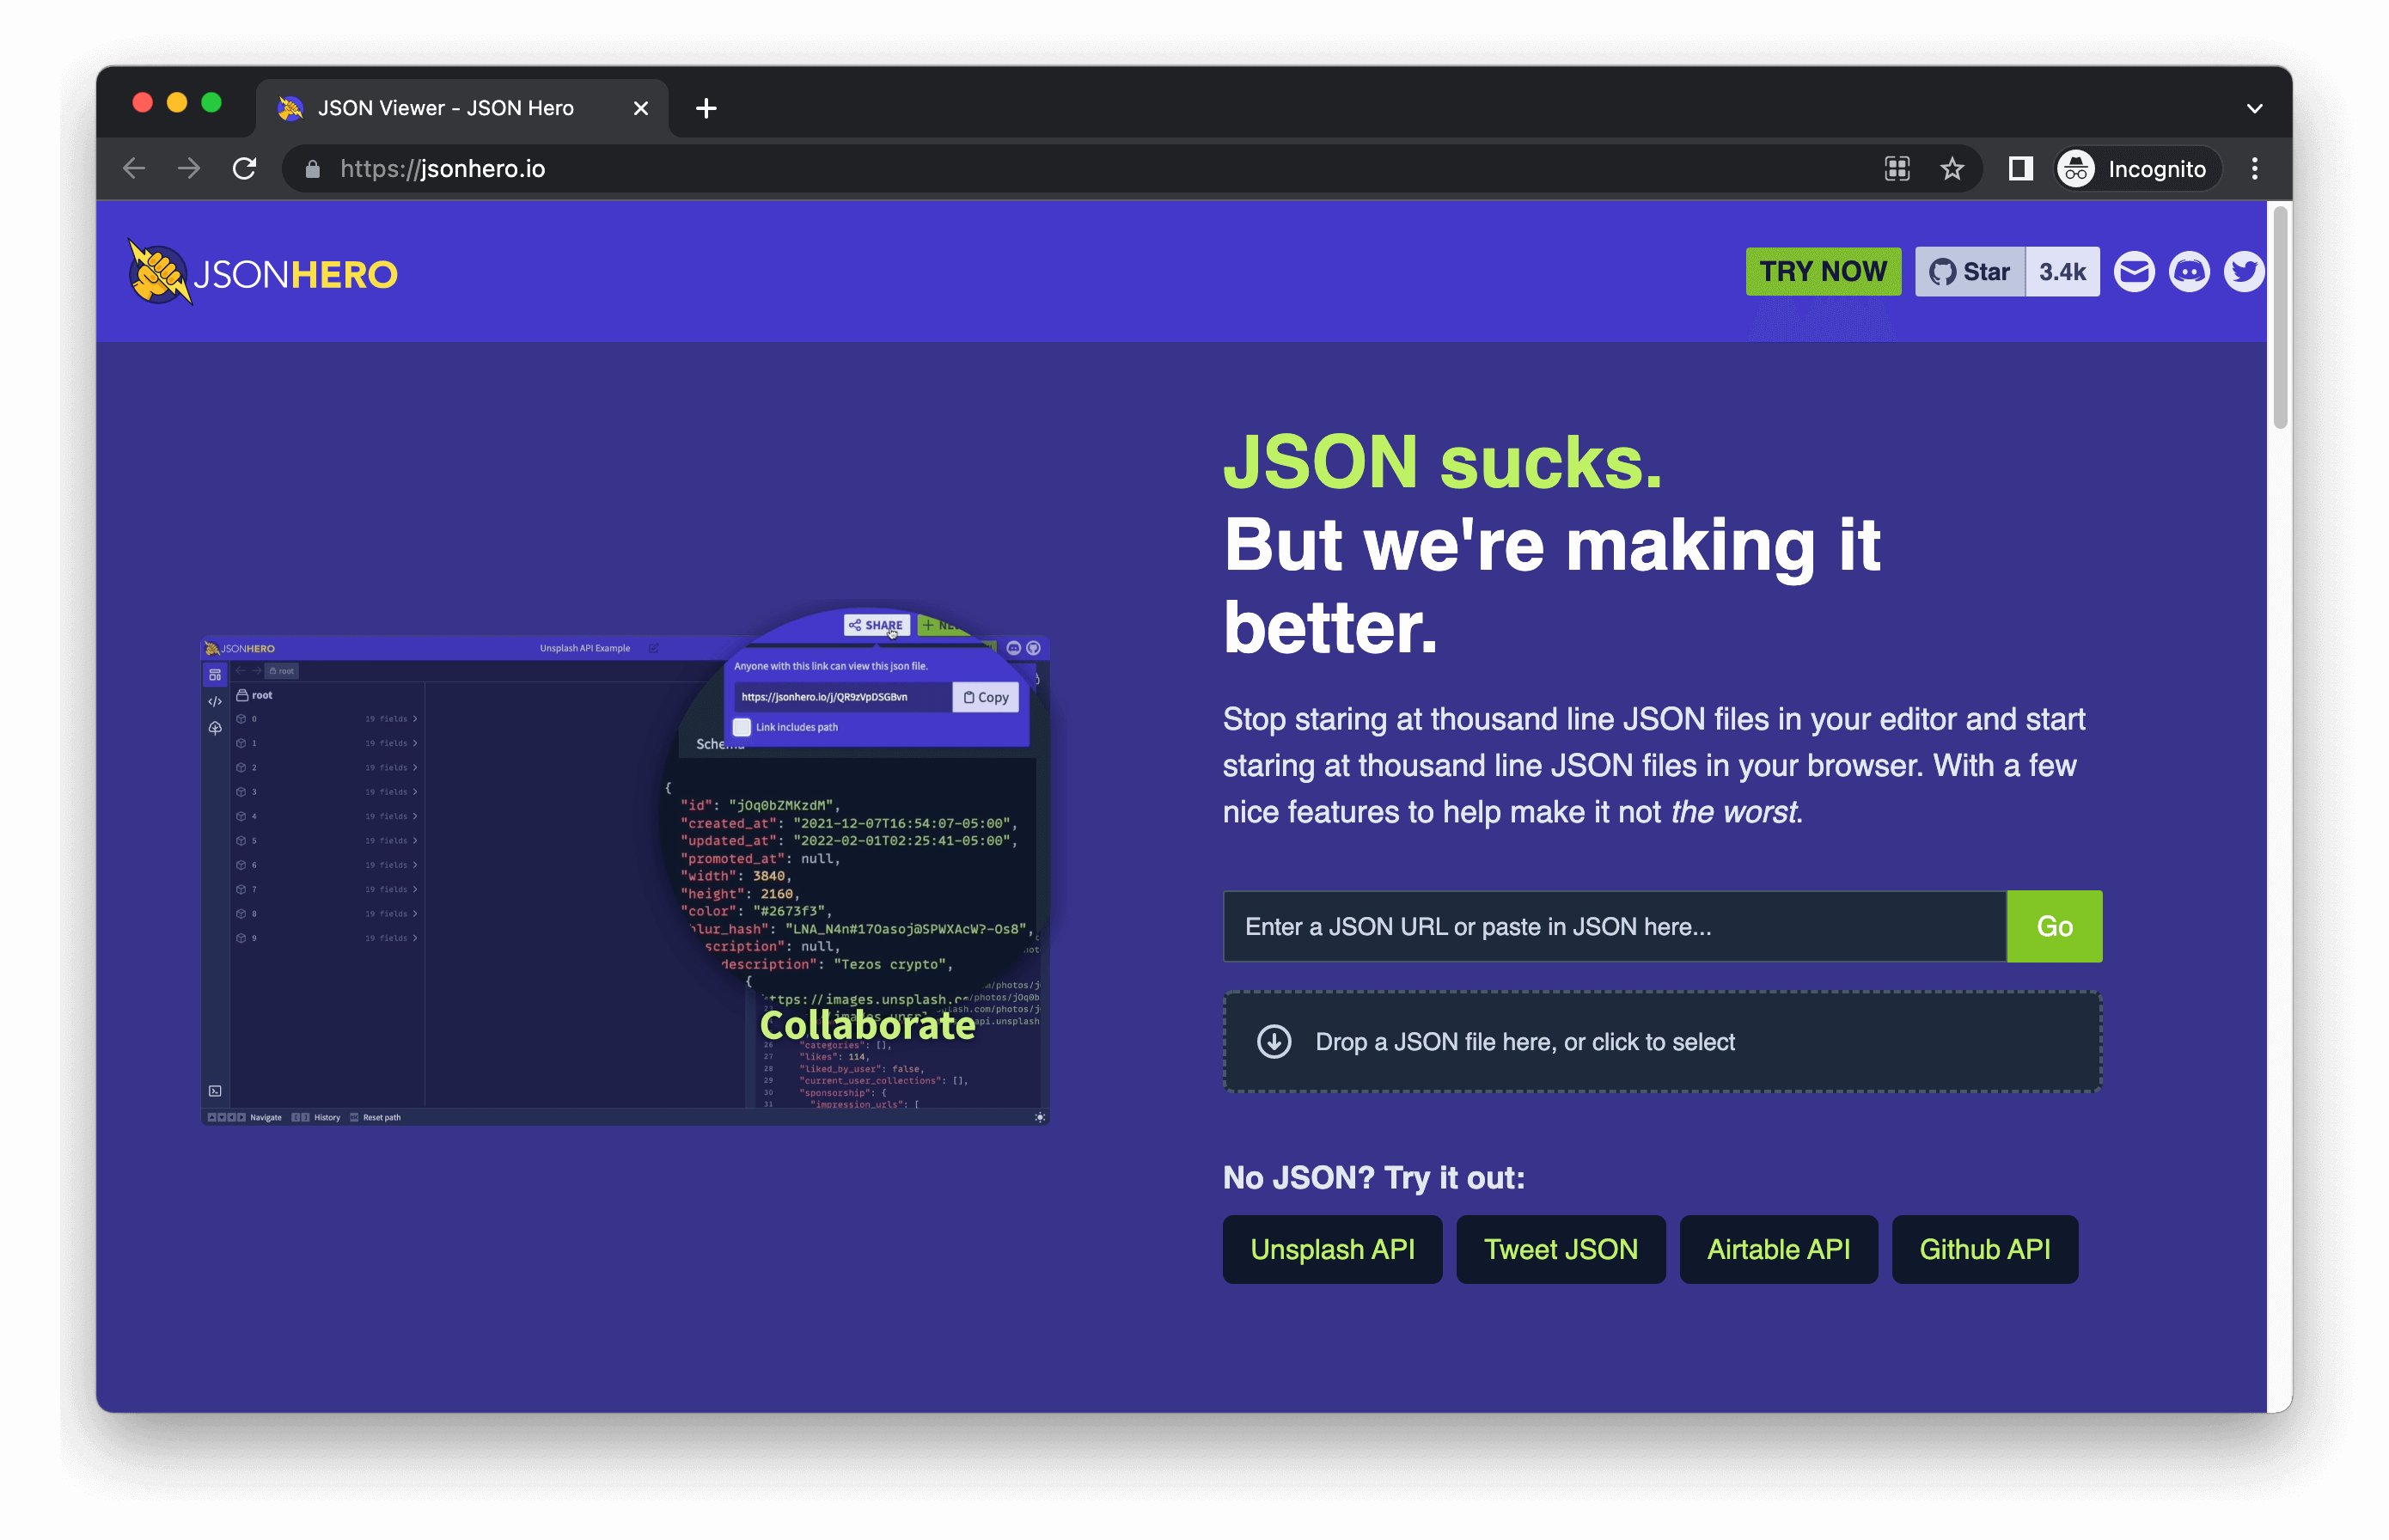Reload the page with refresh icon

tap(244, 169)
